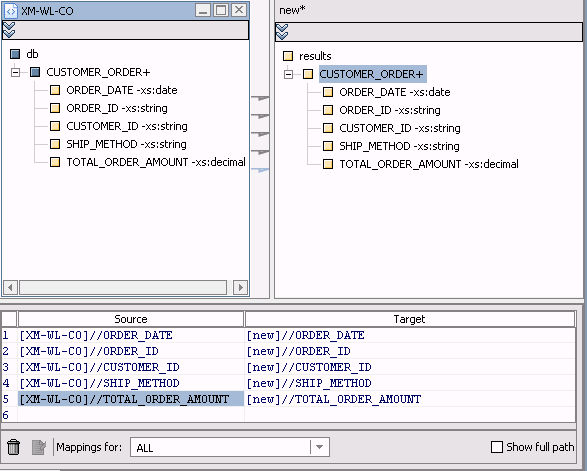Select SHIP_METHOD -xs:string in source tree
Screen dimensions: 587x471
click(126, 144)
